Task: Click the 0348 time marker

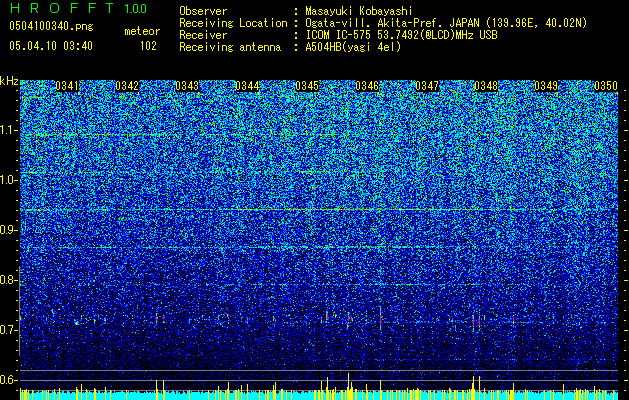Action: pyautogui.click(x=486, y=86)
